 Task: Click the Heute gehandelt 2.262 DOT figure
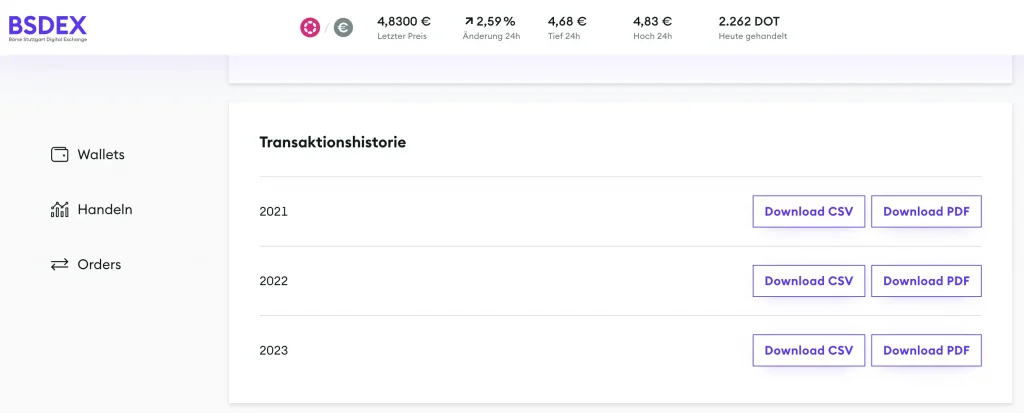click(x=749, y=21)
